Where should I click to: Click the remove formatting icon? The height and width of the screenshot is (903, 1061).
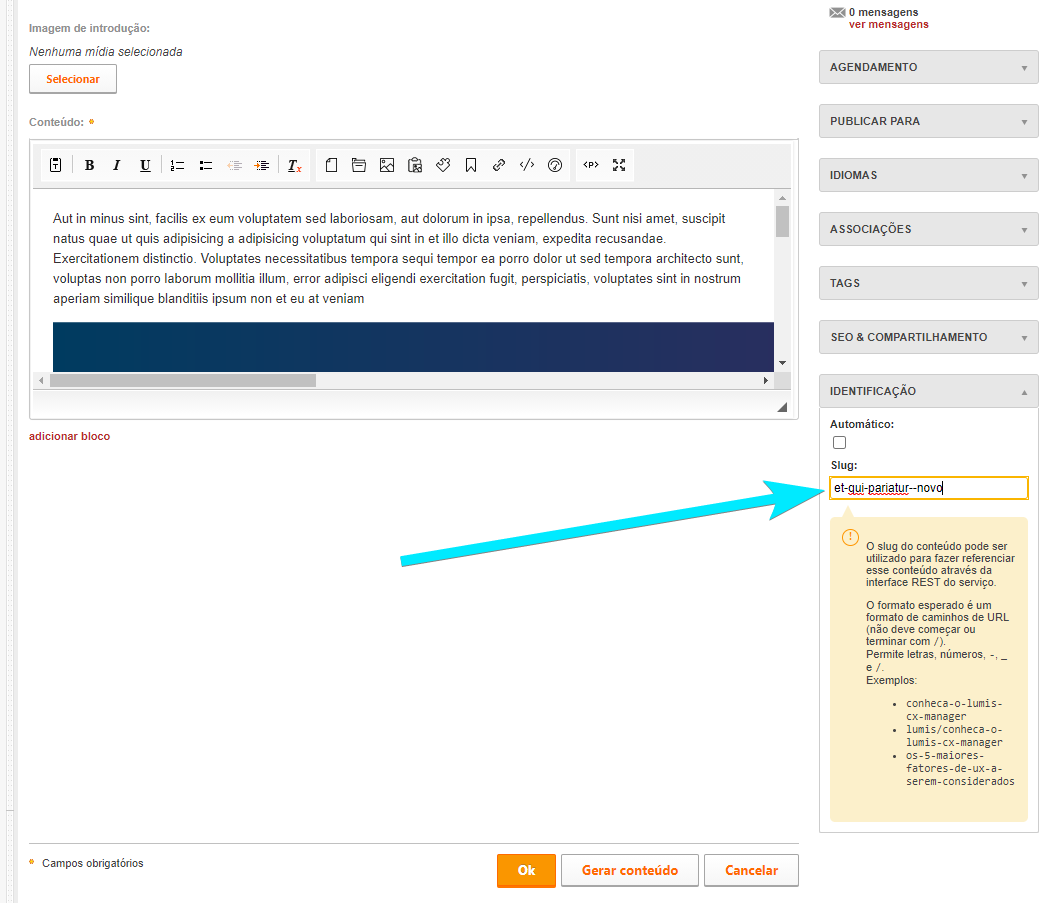(294, 165)
